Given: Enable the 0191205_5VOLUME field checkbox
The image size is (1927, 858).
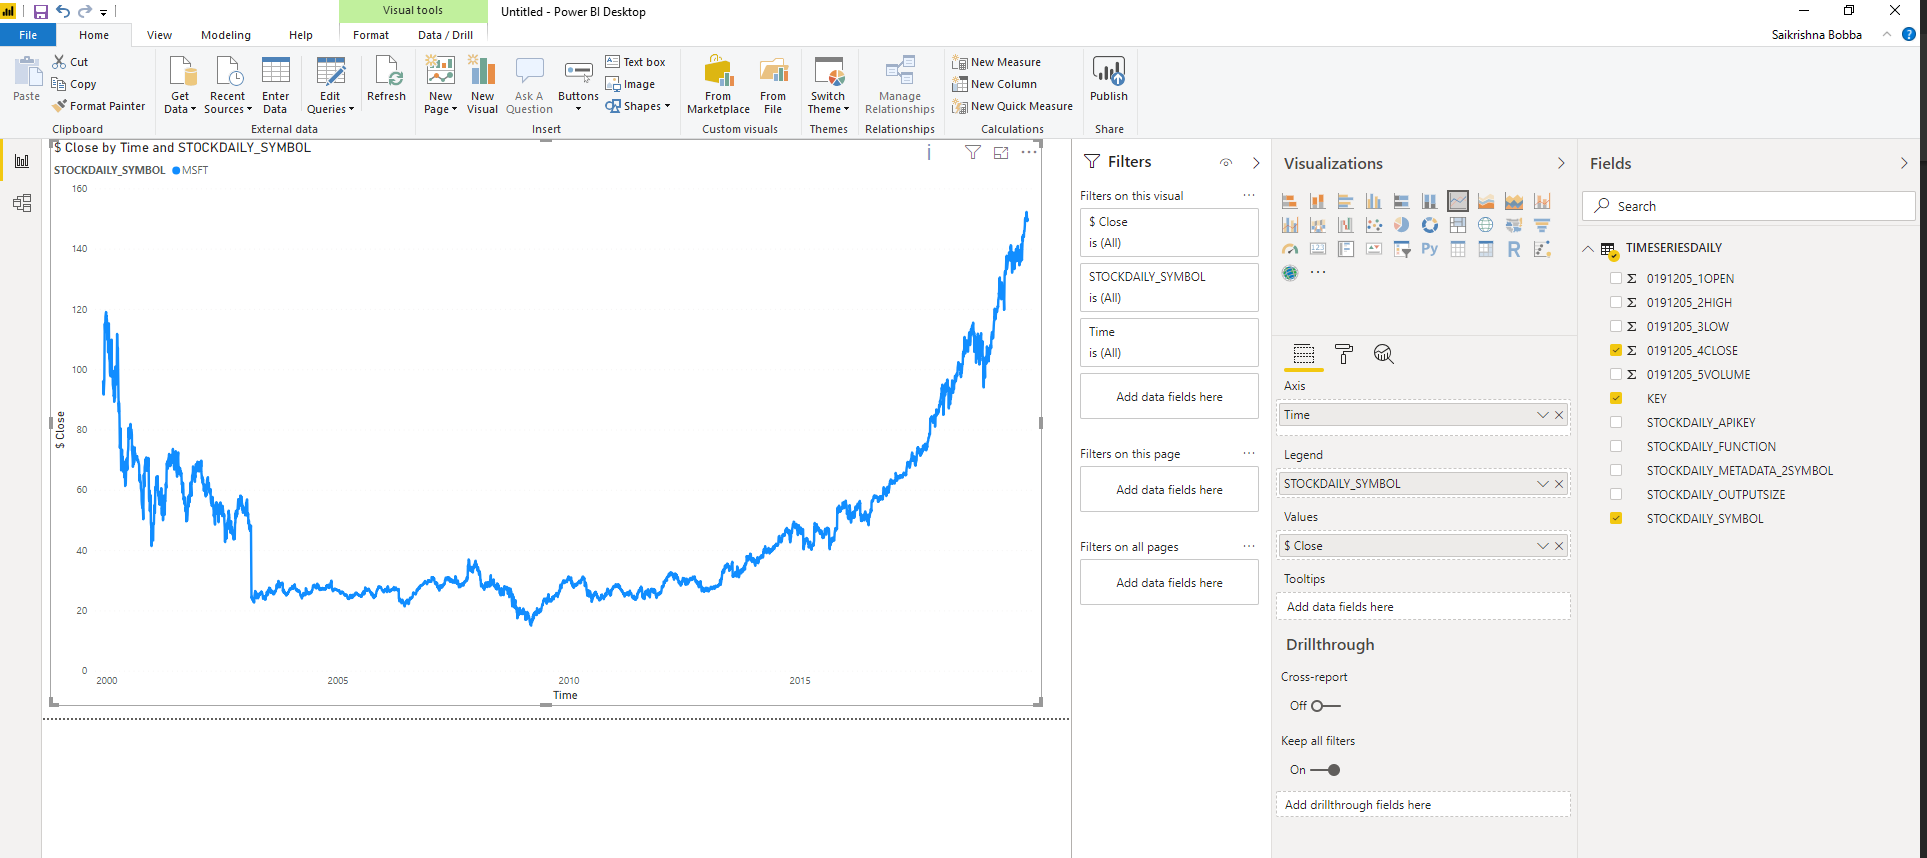Looking at the screenshot, I should tap(1616, 375).
